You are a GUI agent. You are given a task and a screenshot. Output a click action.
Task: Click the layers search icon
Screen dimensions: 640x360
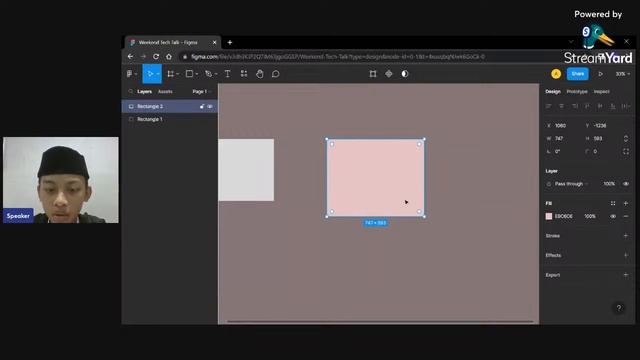click(131, 91)
